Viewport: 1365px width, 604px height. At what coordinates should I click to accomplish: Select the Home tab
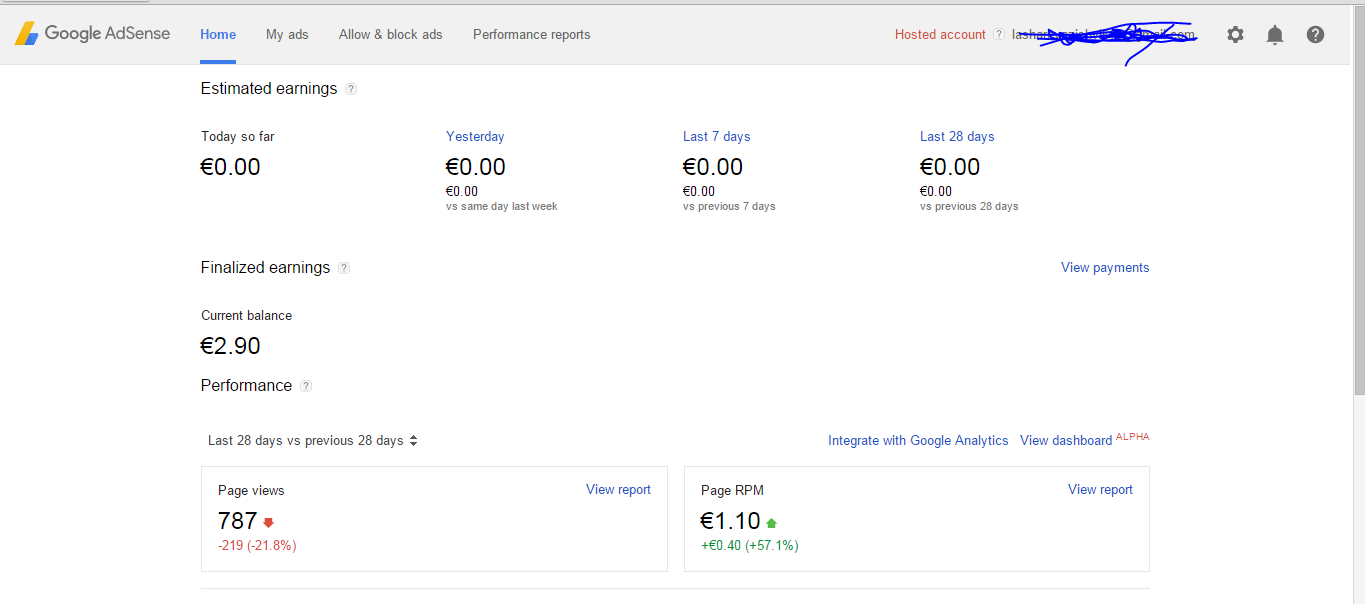coord(218,34)
